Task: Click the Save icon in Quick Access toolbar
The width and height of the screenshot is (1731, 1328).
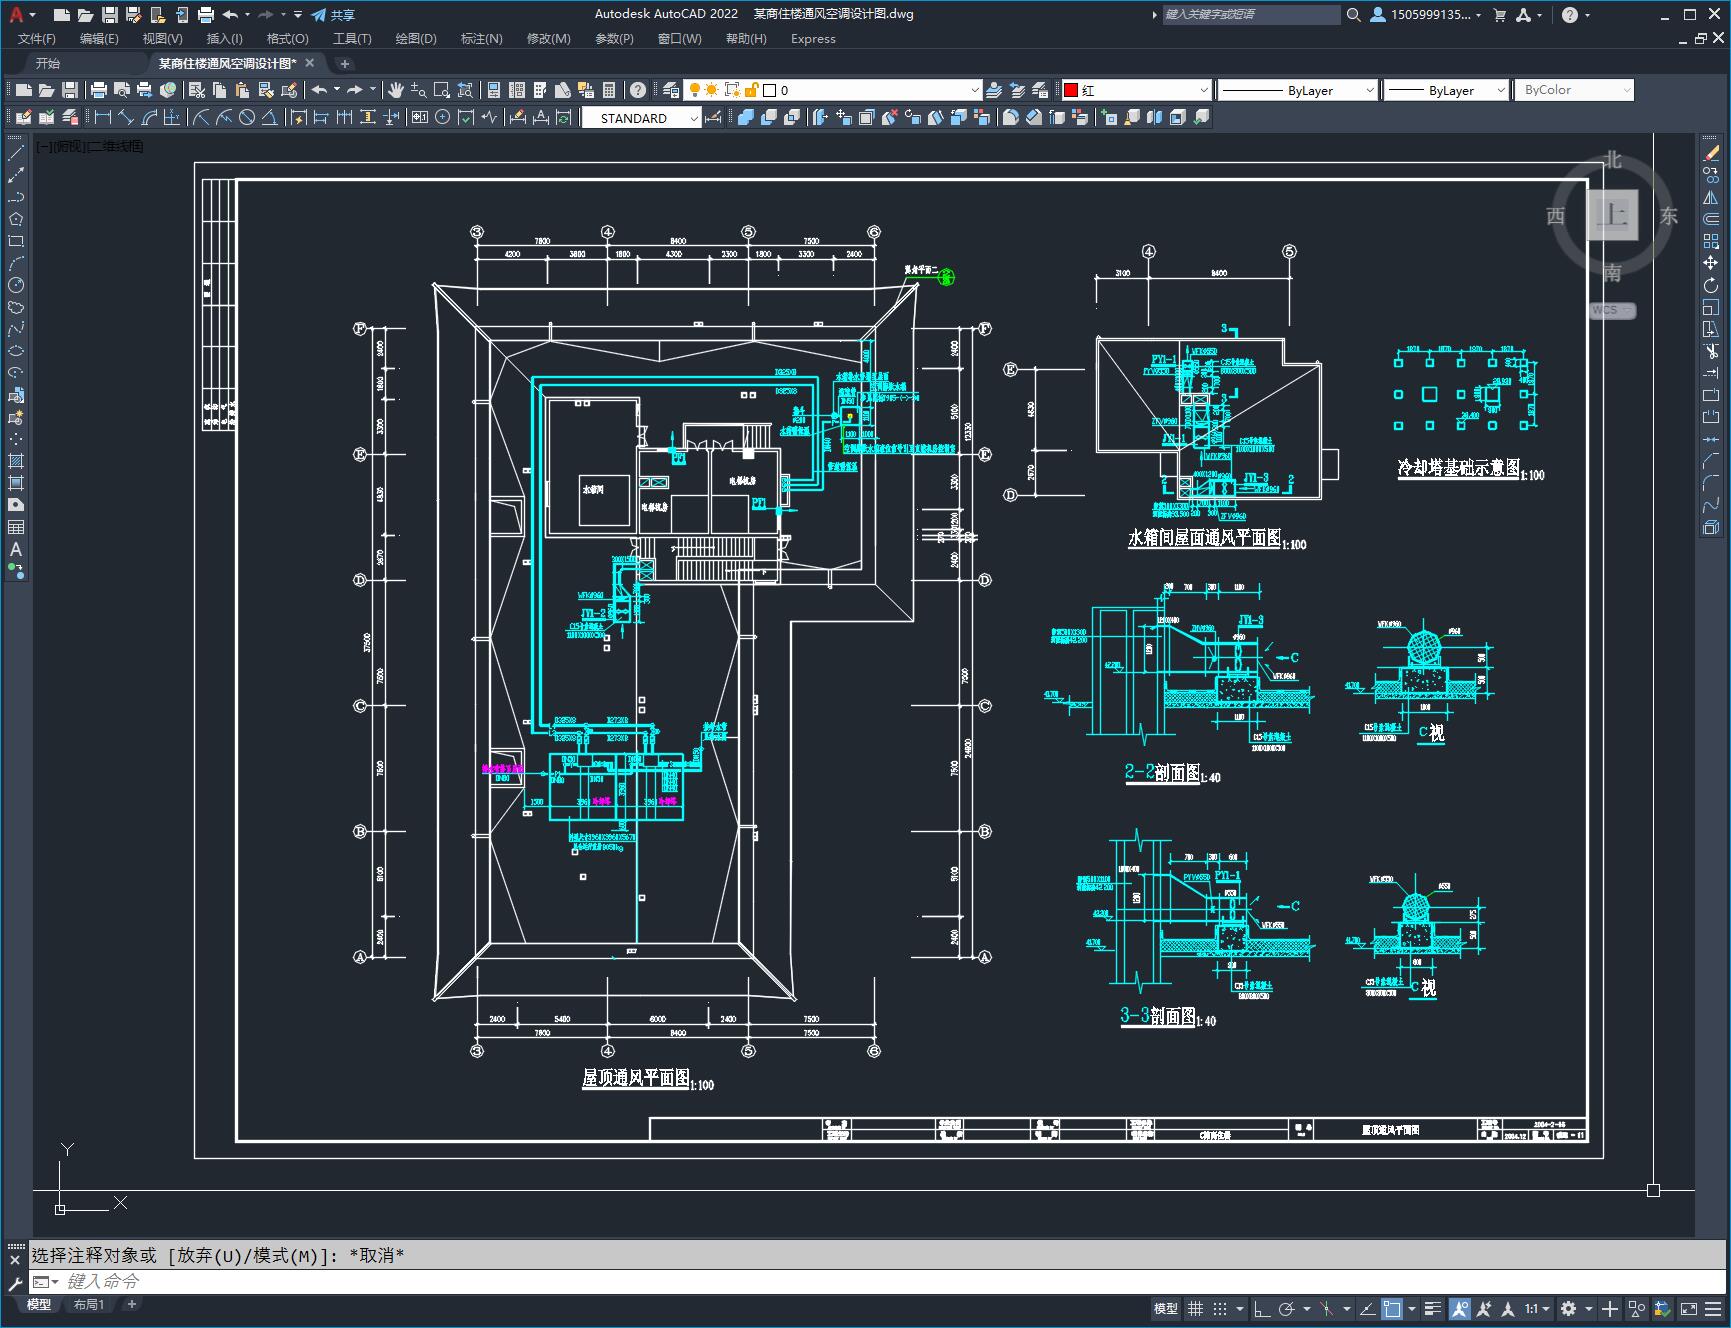Action: tap(110, 14)
